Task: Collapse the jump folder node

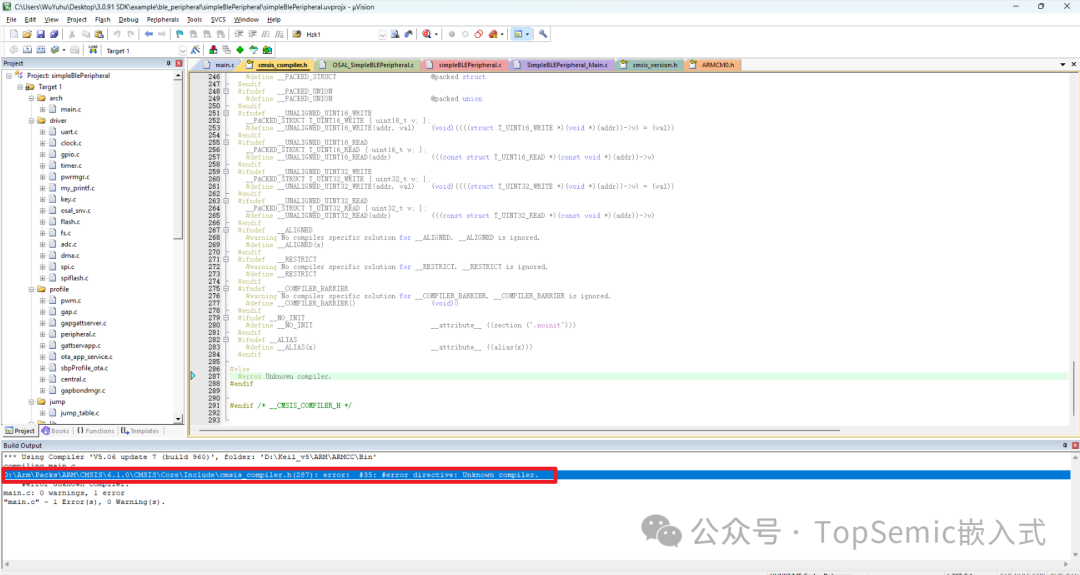Action: [31, 401]
